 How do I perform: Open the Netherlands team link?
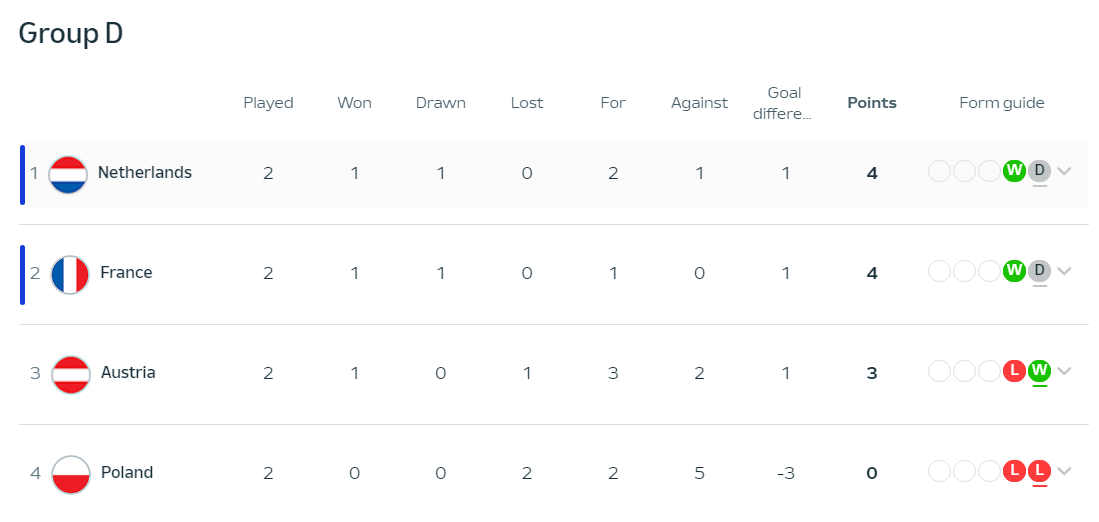[x=144, y=173]
